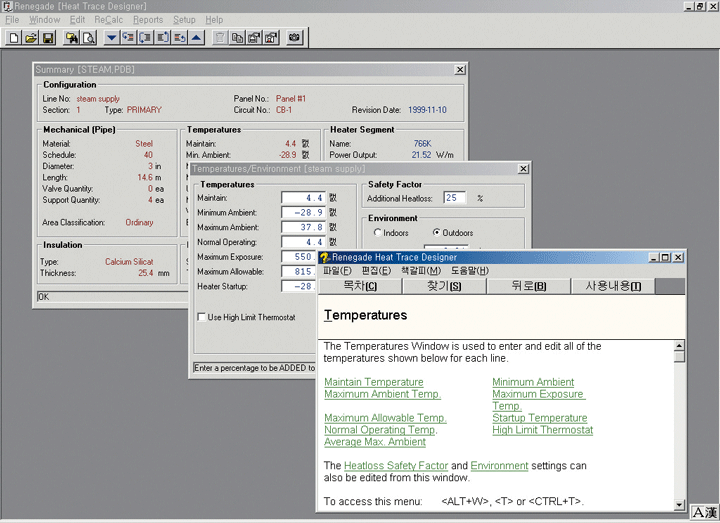Viewport: 720px width, 523px height.
Task: Click the 뒤로(B) back button in help
Action: point(529,286)
